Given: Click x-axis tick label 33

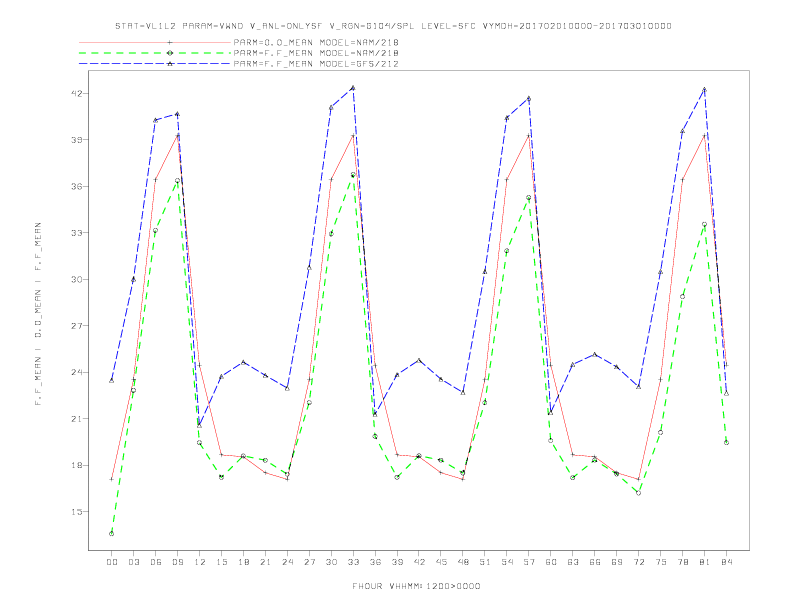Looking at the screenshot, I should 353,562.
